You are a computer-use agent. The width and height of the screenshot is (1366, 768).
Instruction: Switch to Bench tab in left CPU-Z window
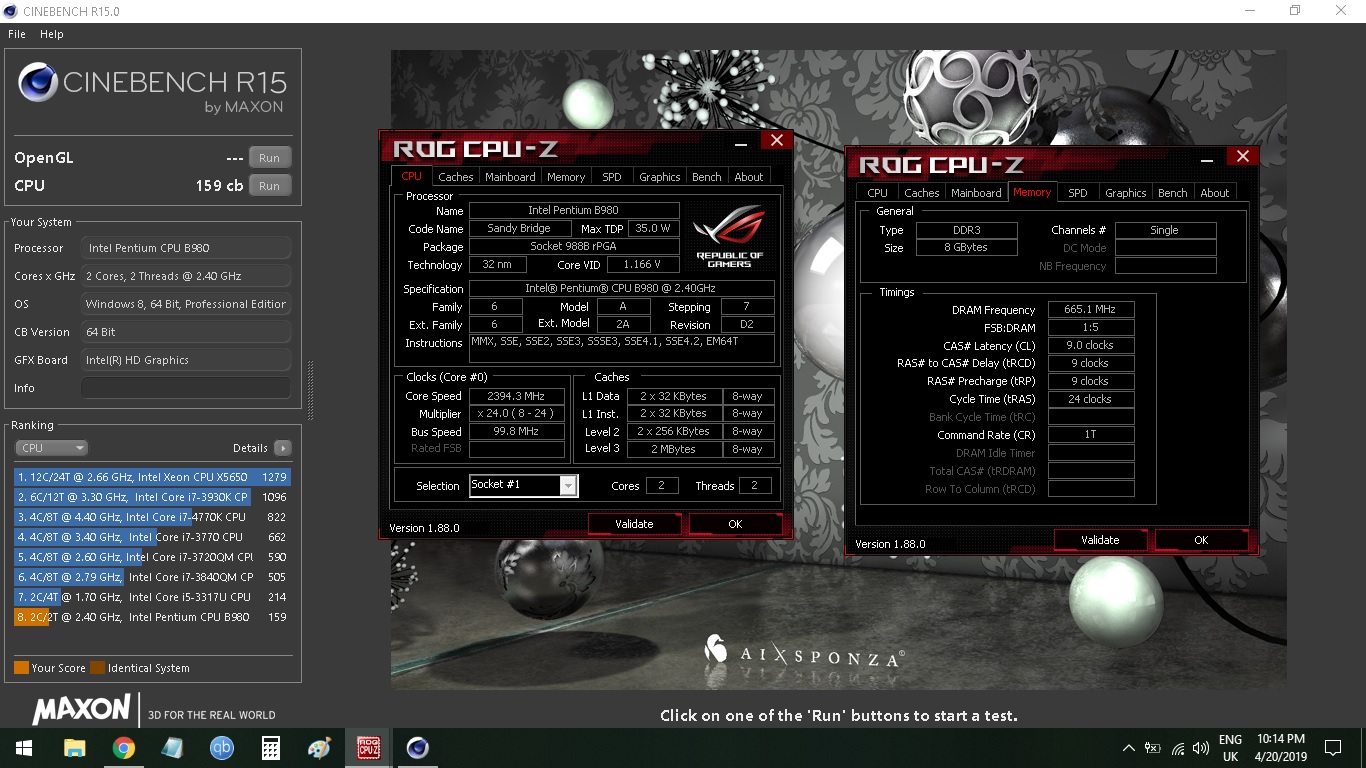707,177
